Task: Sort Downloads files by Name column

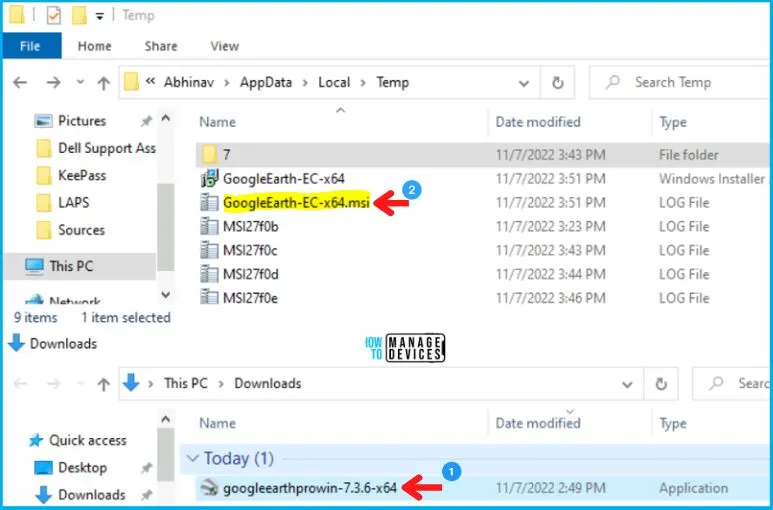Action: (x=217, y=423)
